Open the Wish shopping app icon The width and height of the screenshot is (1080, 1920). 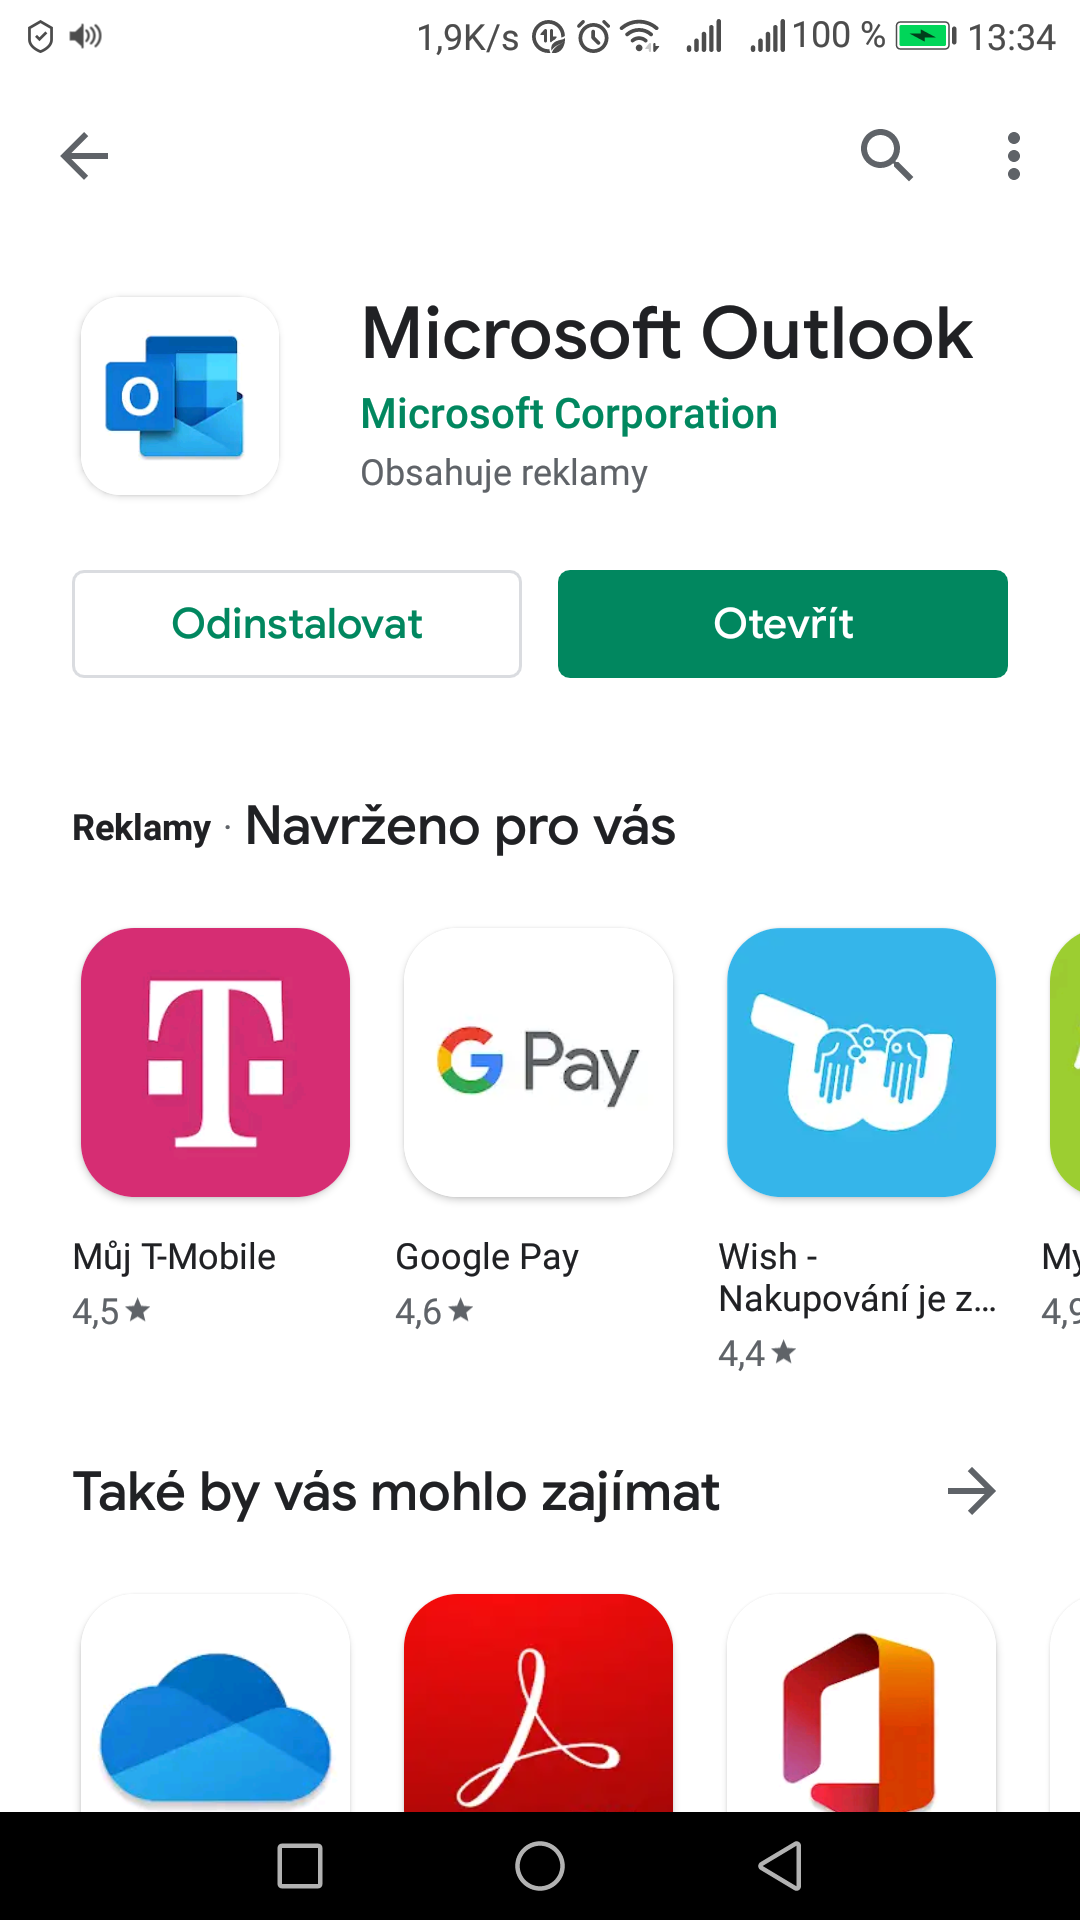861,1063
